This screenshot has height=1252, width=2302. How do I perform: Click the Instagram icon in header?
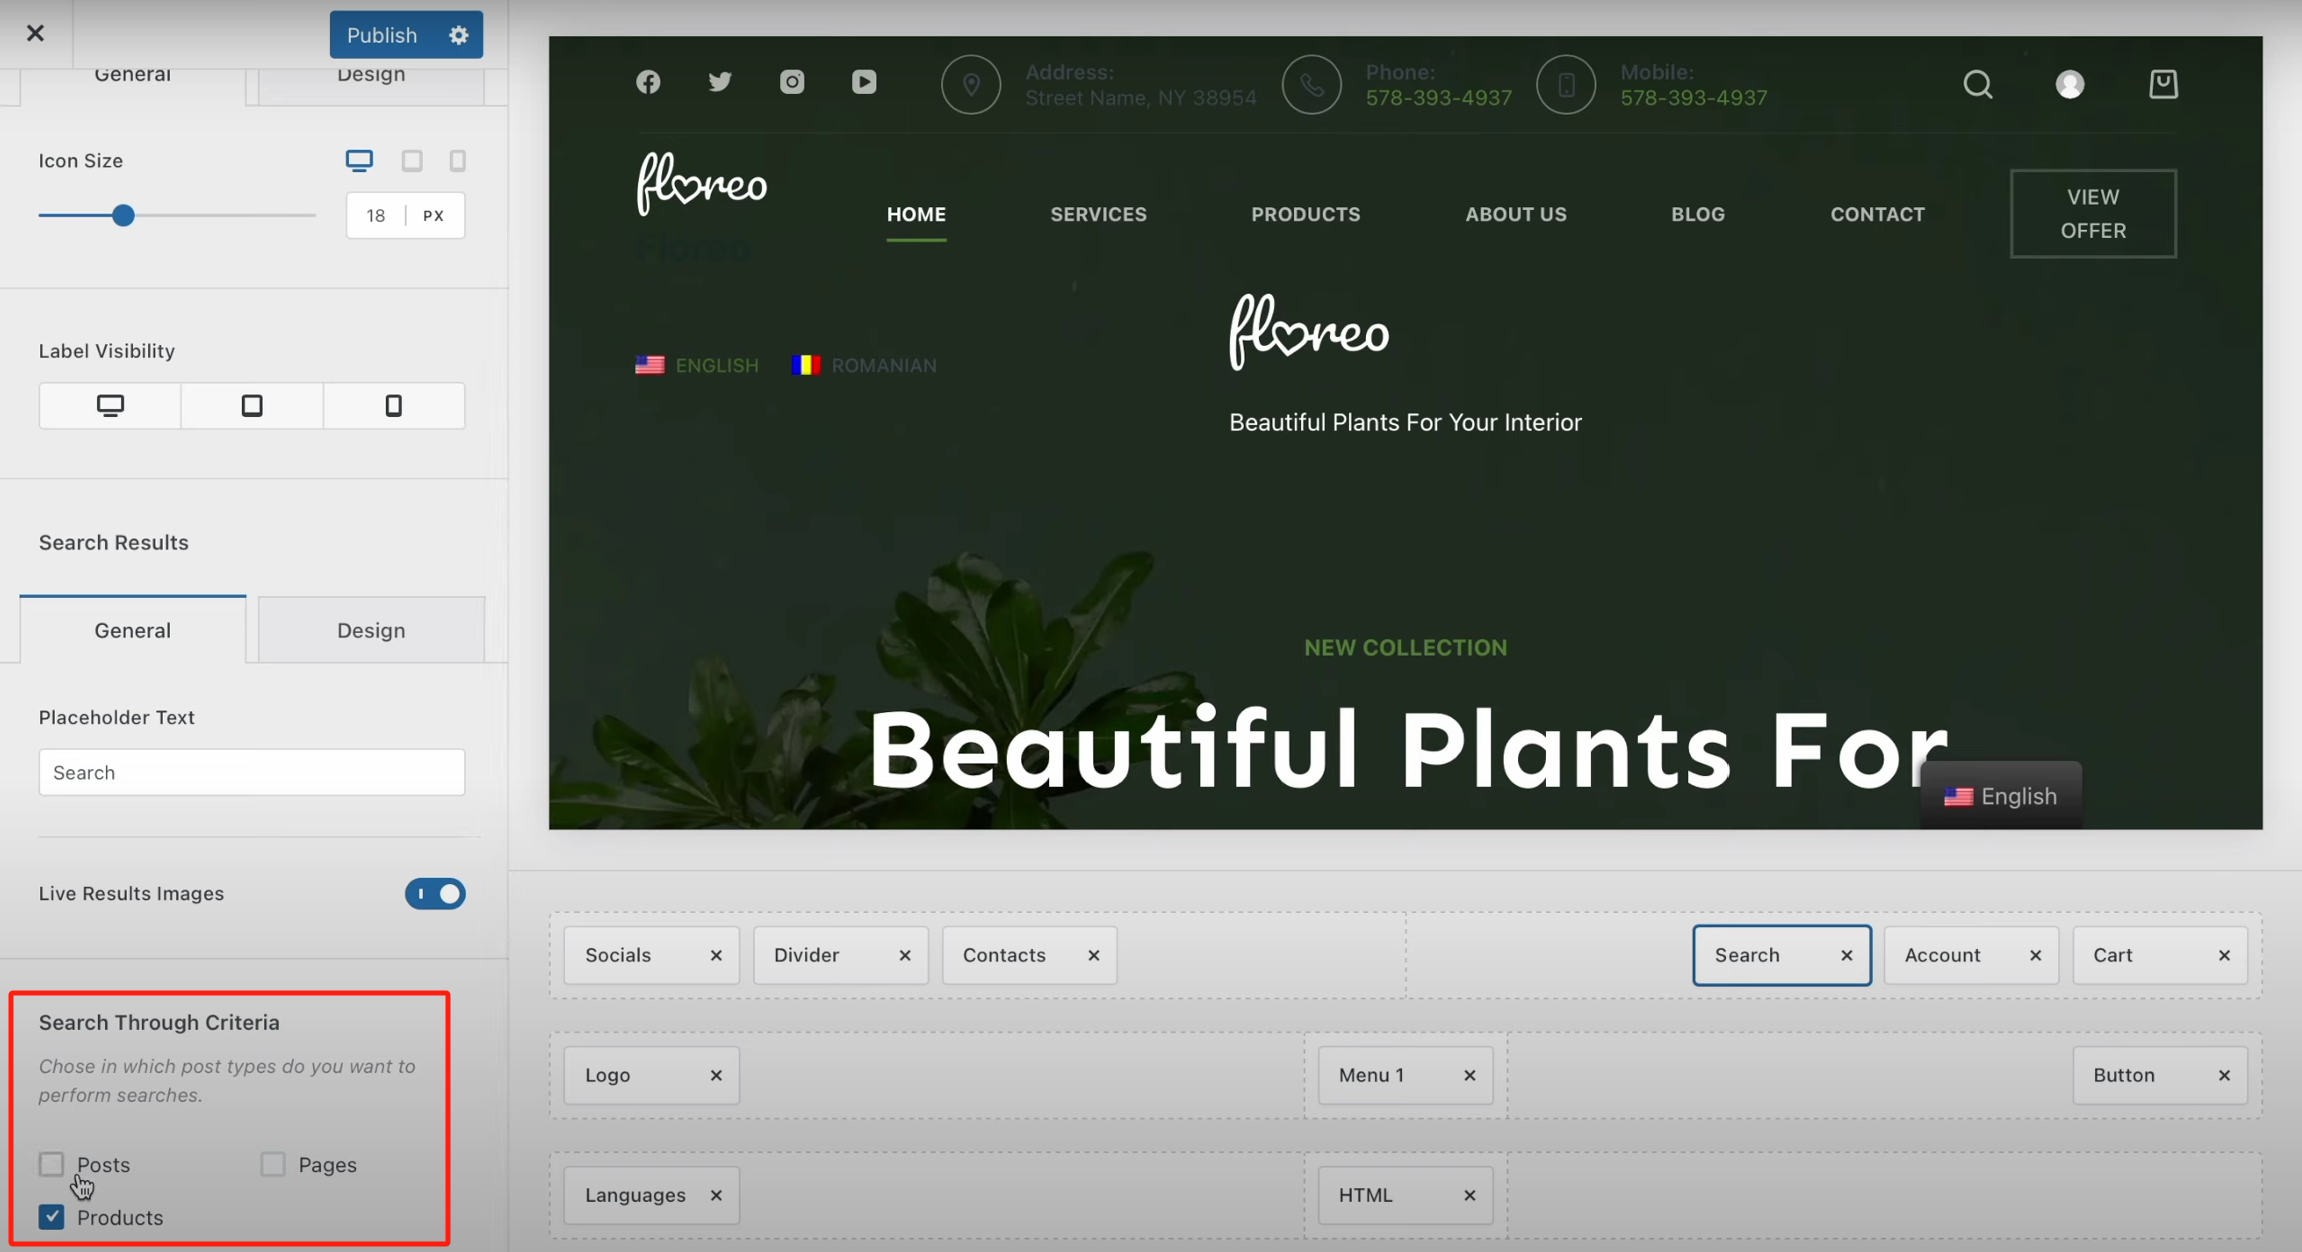coord(792,82)
